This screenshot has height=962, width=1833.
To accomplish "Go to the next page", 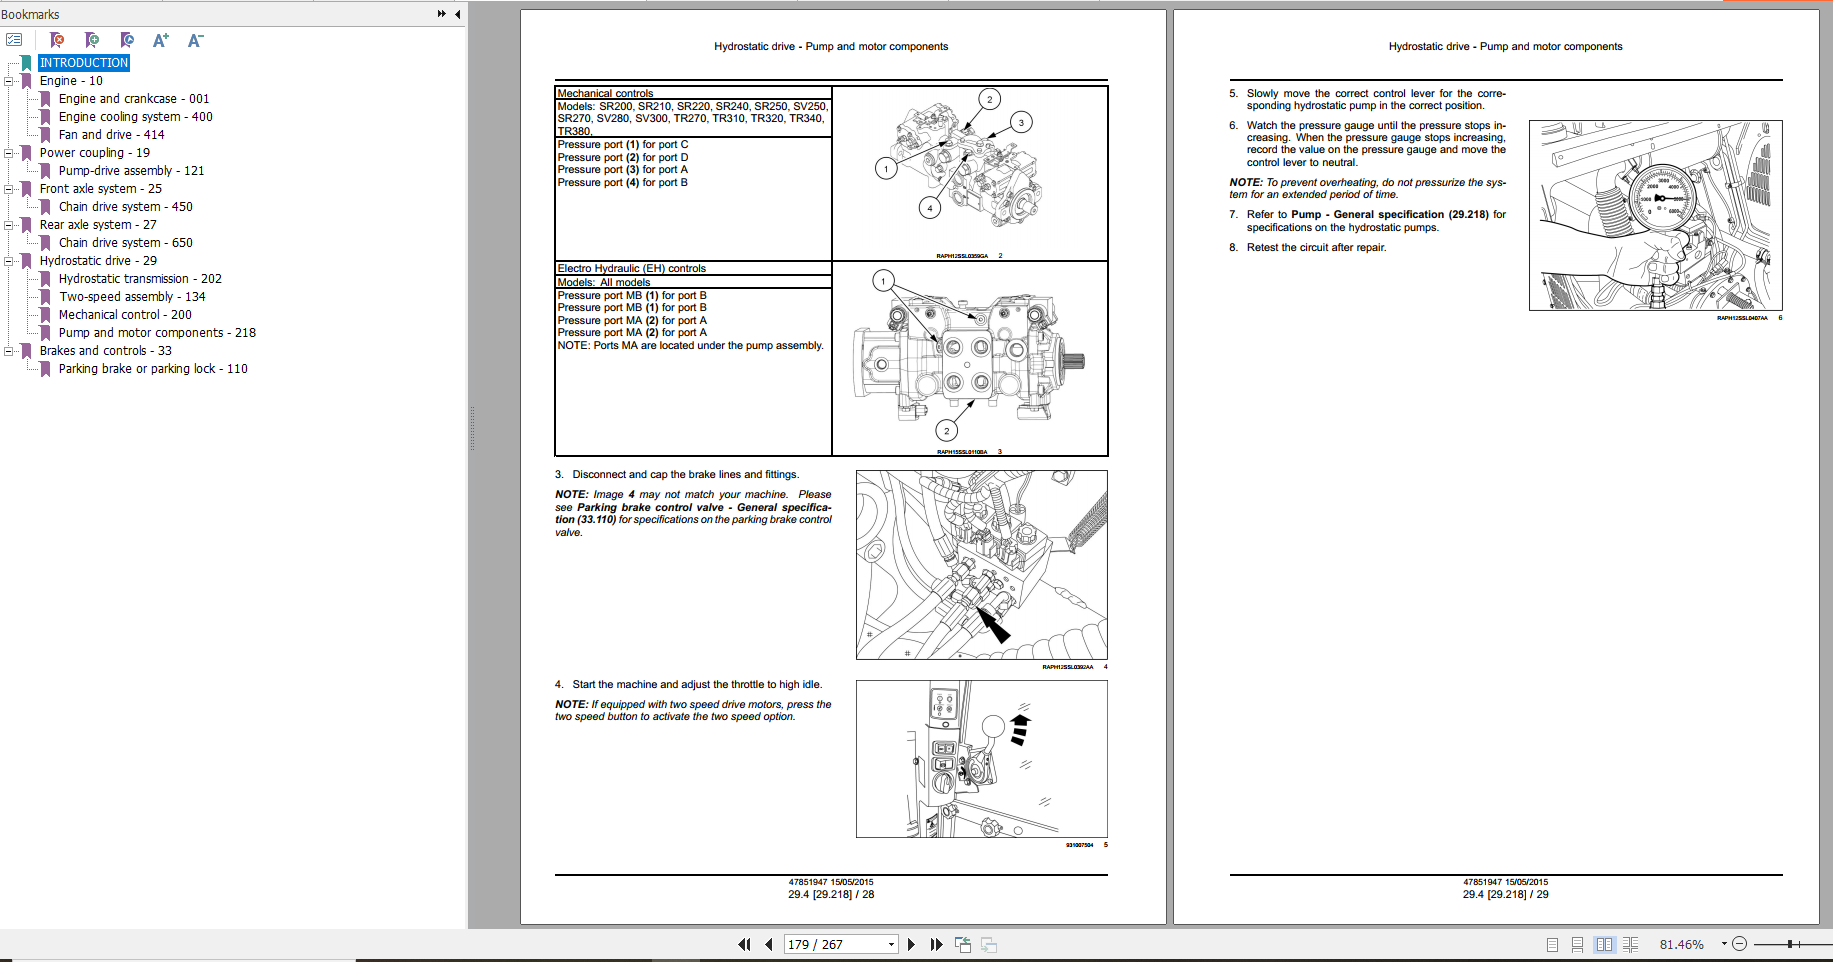I will [911, 944].
